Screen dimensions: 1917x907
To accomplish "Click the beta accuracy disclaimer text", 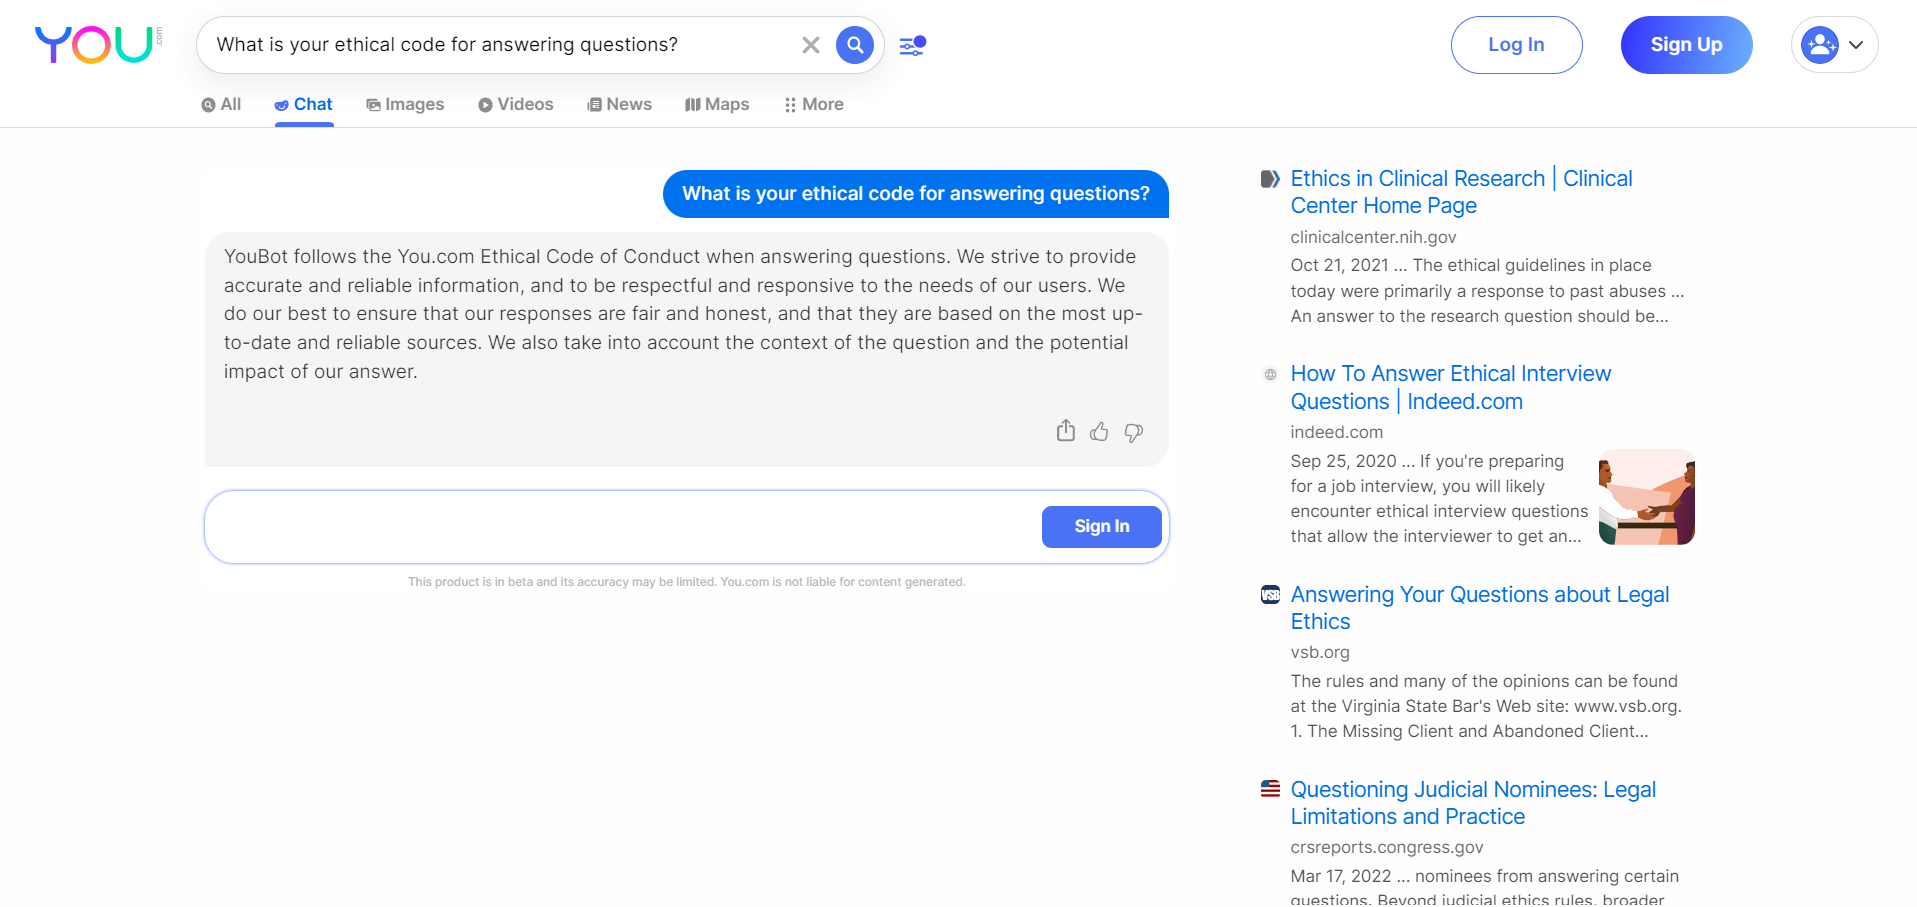I will pyautogui.click(x=686, y=582).
